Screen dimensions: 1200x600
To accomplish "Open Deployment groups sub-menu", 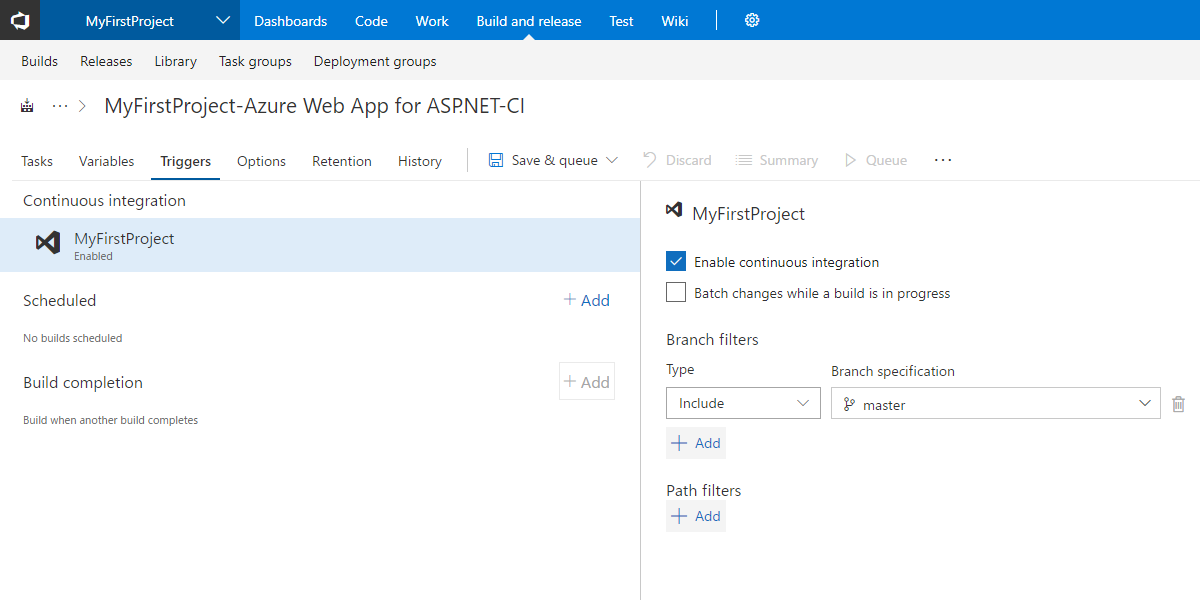I will [375, 61].
